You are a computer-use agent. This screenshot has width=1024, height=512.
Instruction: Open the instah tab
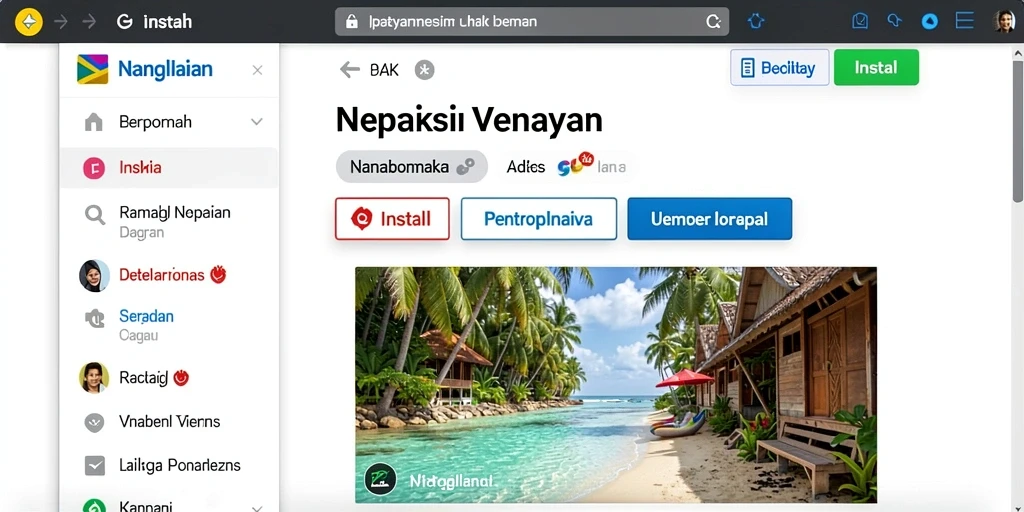tap(167, 22)
